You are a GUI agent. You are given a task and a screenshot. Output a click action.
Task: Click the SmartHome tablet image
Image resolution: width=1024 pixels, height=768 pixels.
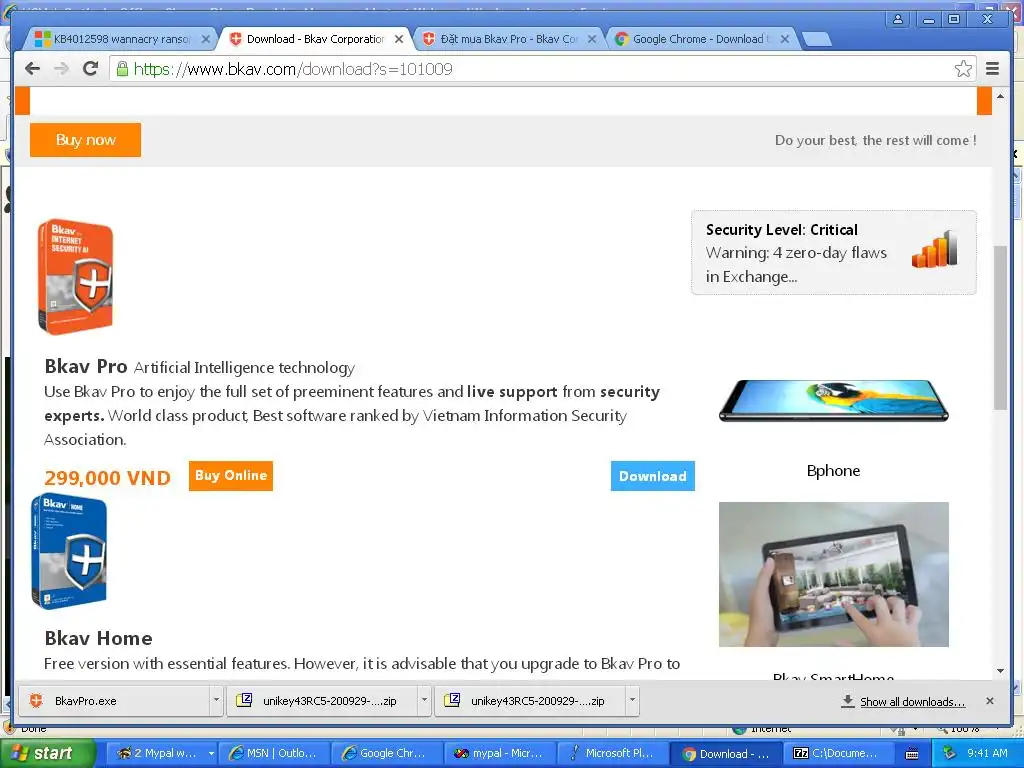(x=833, y=574)
